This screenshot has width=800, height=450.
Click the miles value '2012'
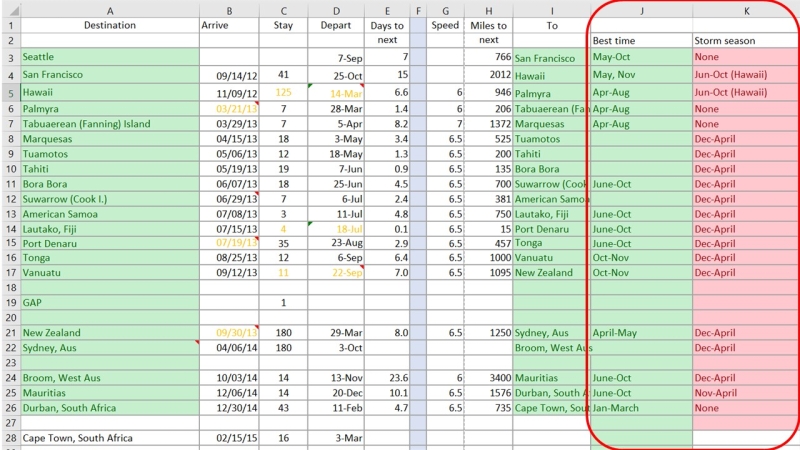pyautogui.click(x=488, y=75)
